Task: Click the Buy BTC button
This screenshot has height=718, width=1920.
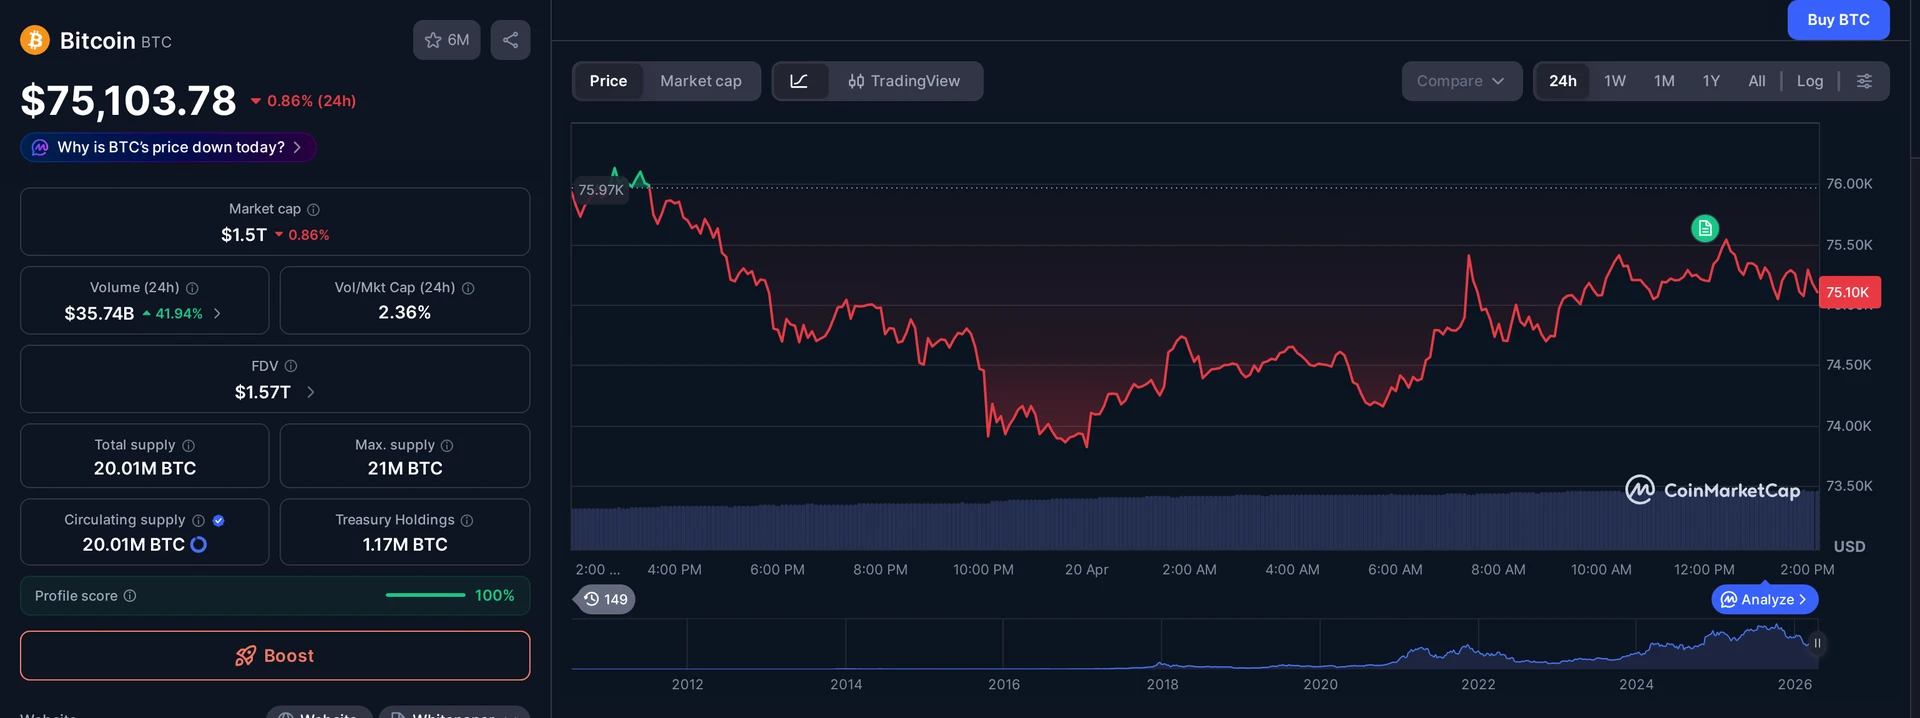Action: [1838, 20]
